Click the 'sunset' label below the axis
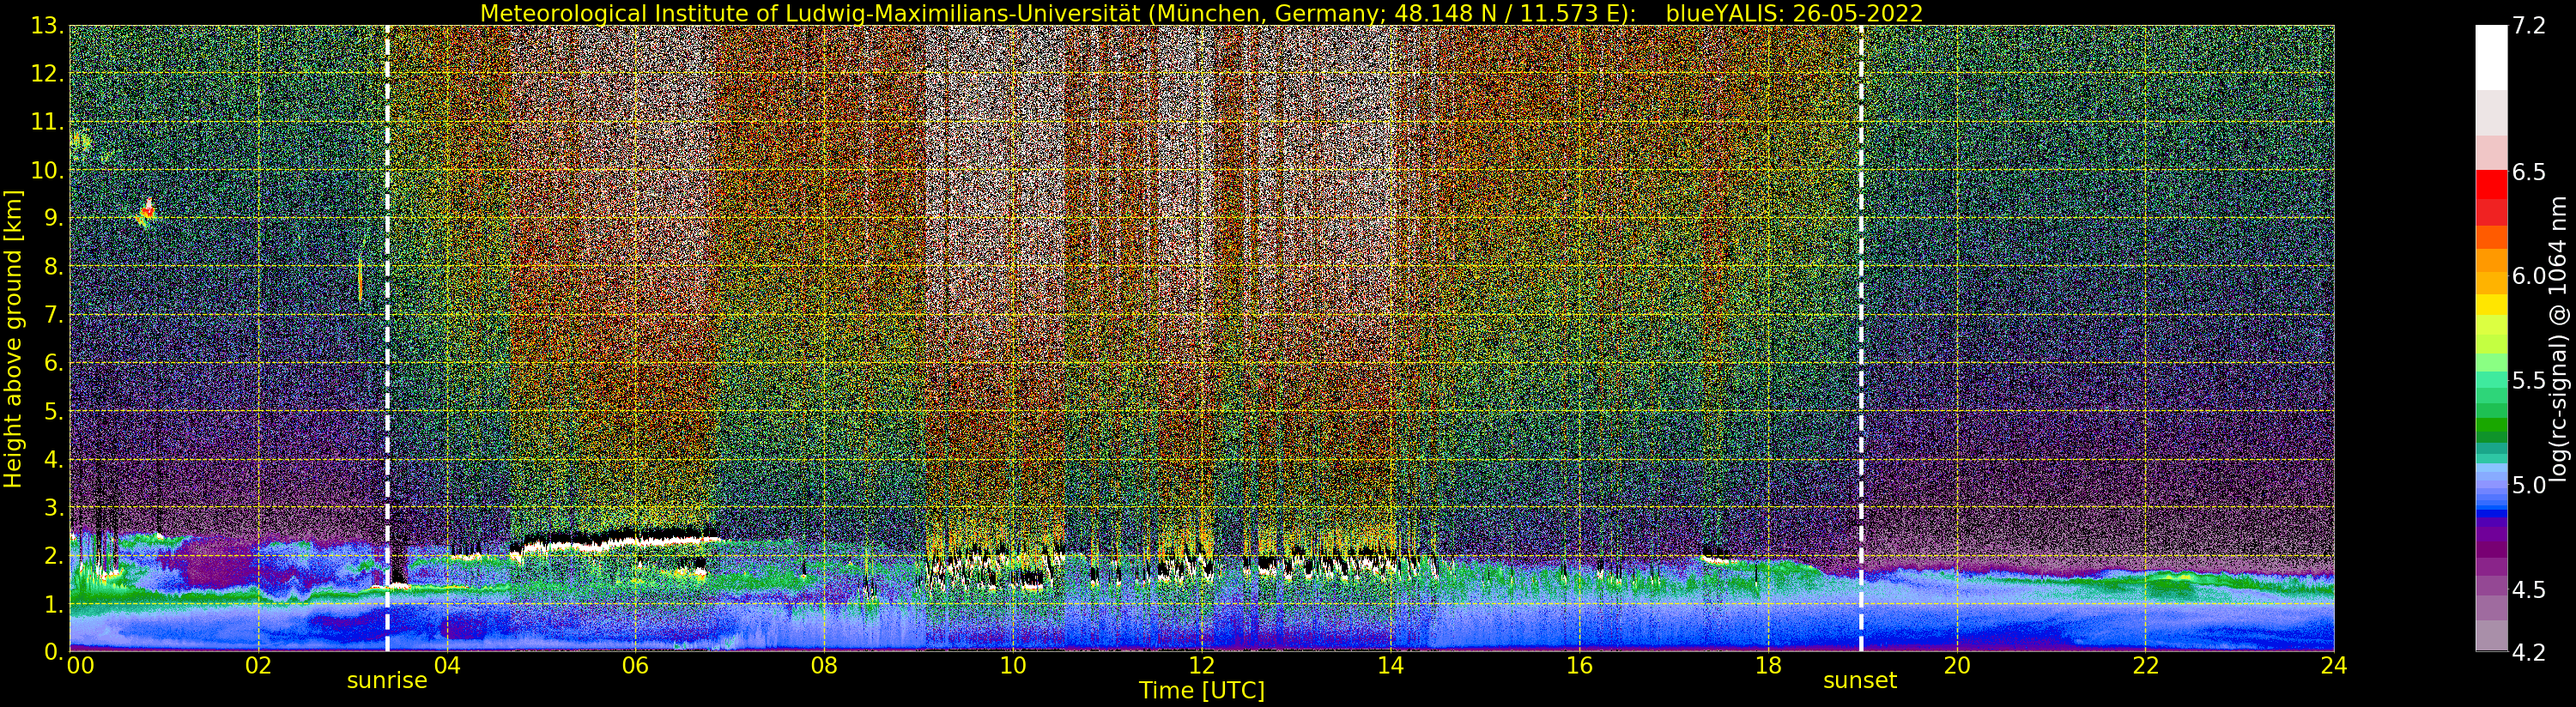Image resolution: width=2576 pixels, height=707 pixels. tap(1860, 681)
